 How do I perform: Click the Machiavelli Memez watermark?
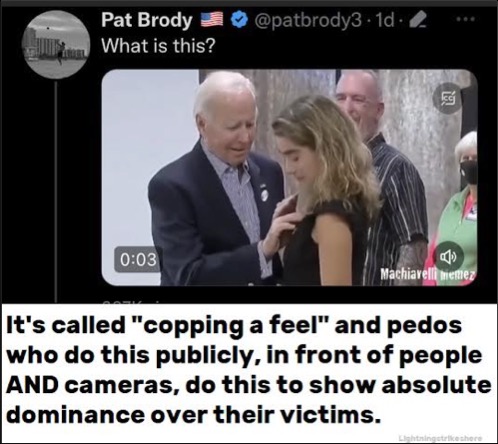pos(427,275)
